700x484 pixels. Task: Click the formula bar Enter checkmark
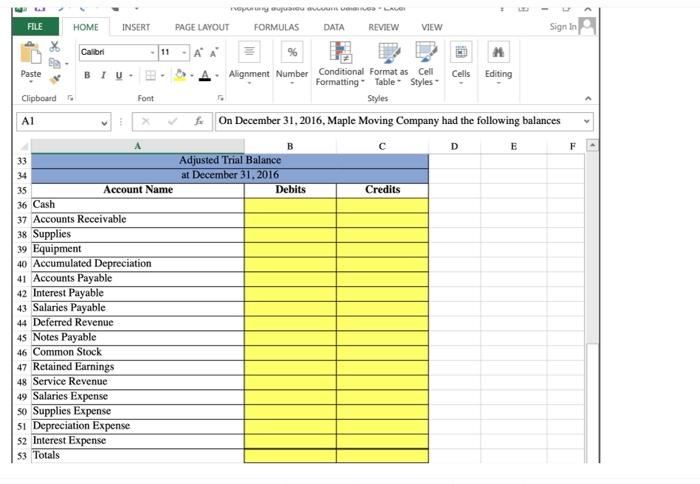[172, 121]
